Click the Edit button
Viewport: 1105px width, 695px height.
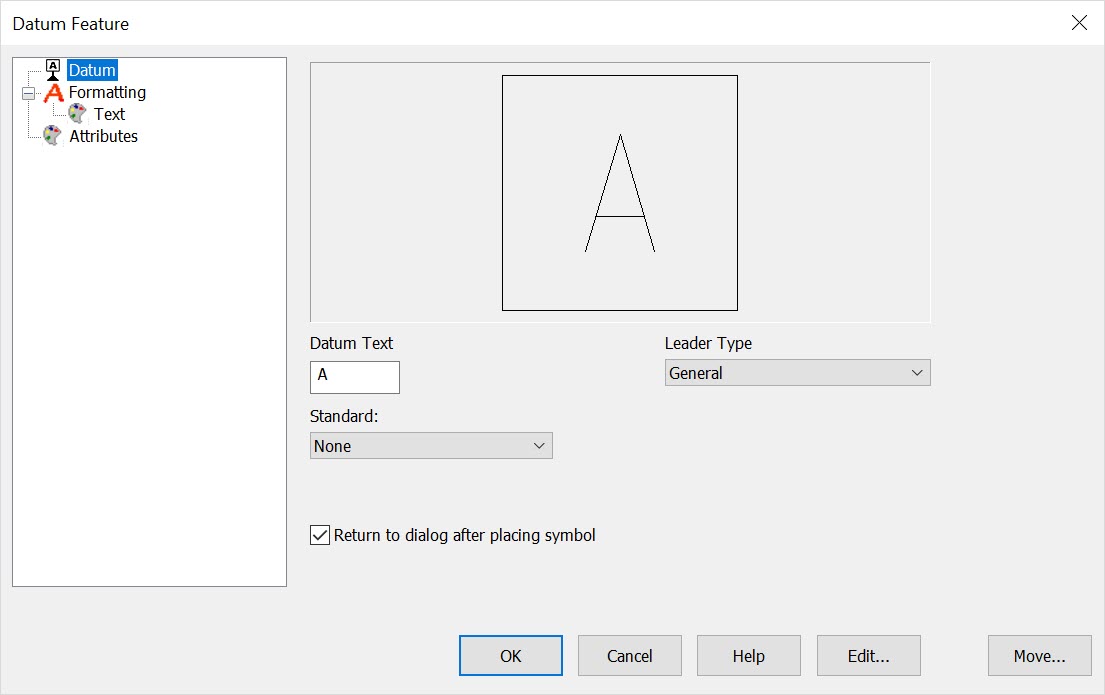click(868, 655)
